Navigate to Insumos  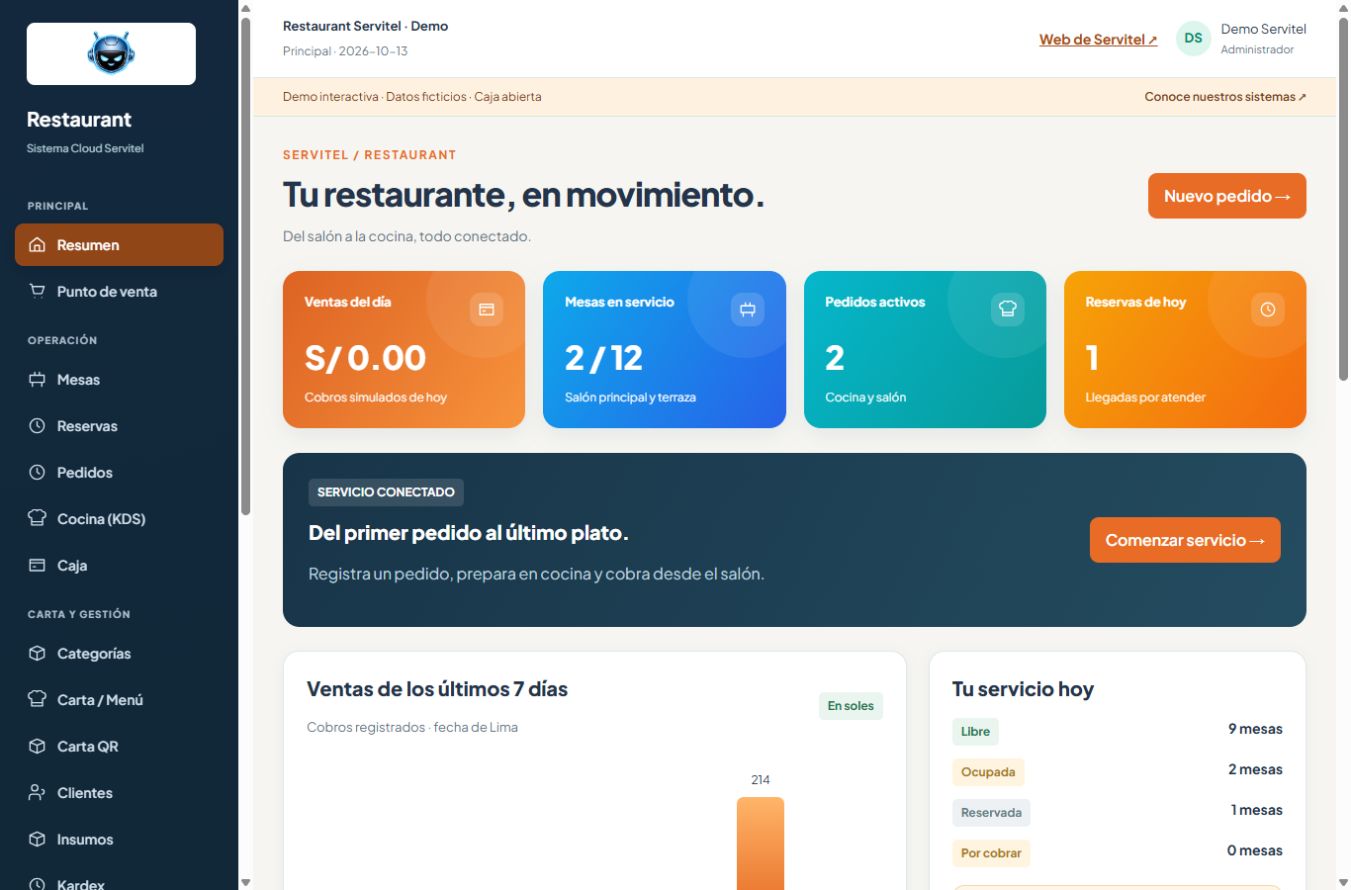(119, 840)
